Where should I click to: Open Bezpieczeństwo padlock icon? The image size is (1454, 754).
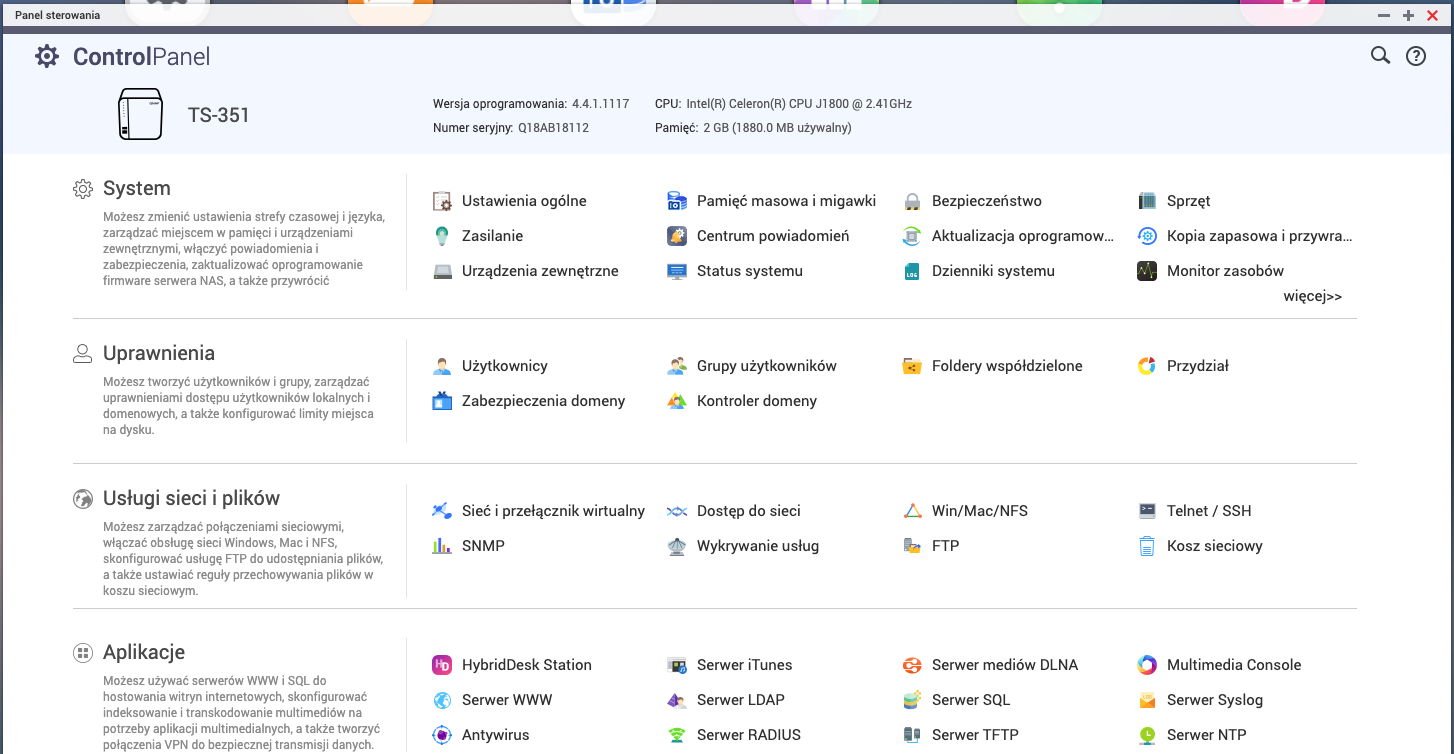click(912, 201)
